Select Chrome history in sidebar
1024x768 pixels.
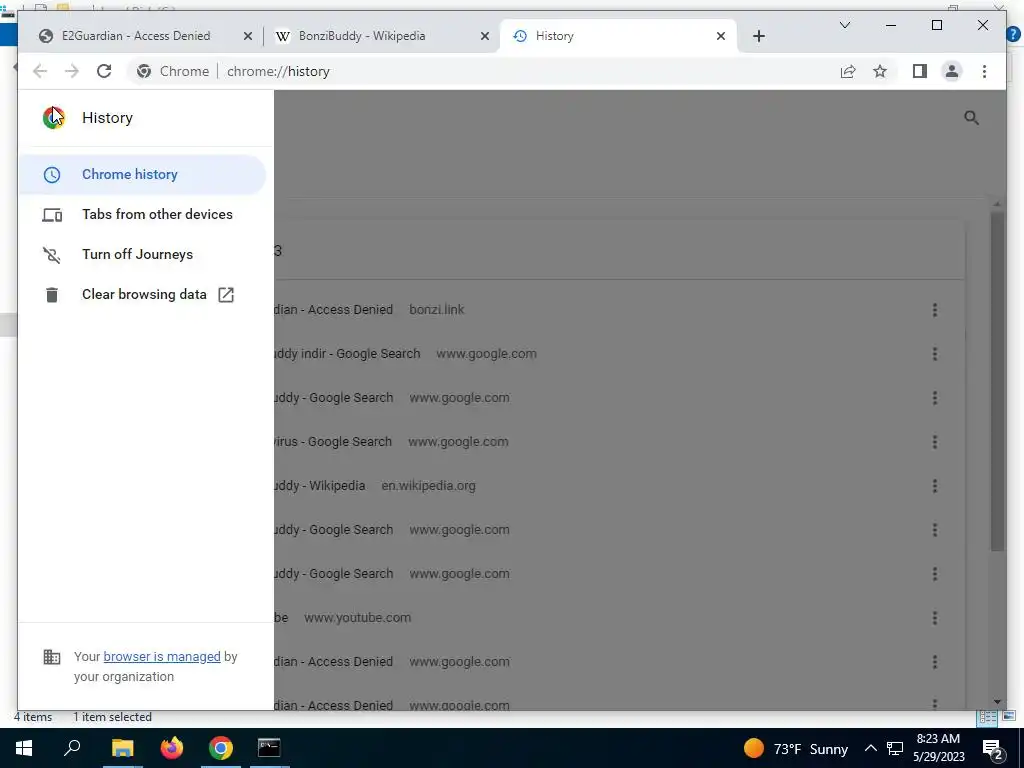coord(142,174)
